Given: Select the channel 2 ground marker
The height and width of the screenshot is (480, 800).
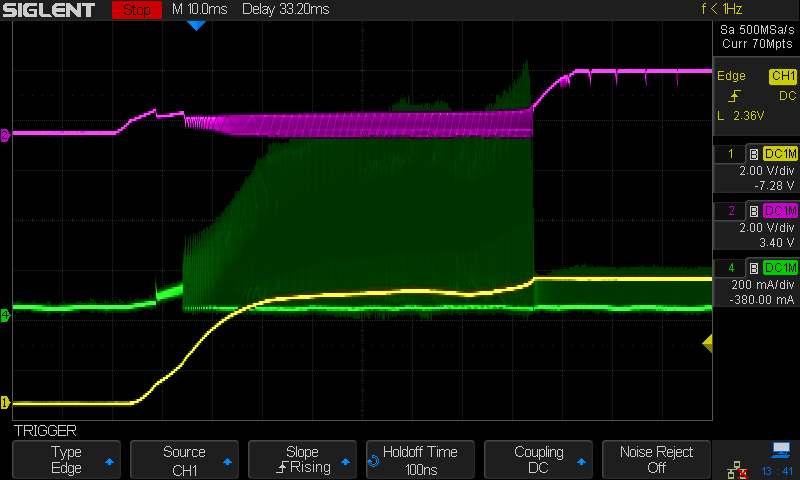Looking at the screenshot, I should pyautogui.click(x=5, y=135).
